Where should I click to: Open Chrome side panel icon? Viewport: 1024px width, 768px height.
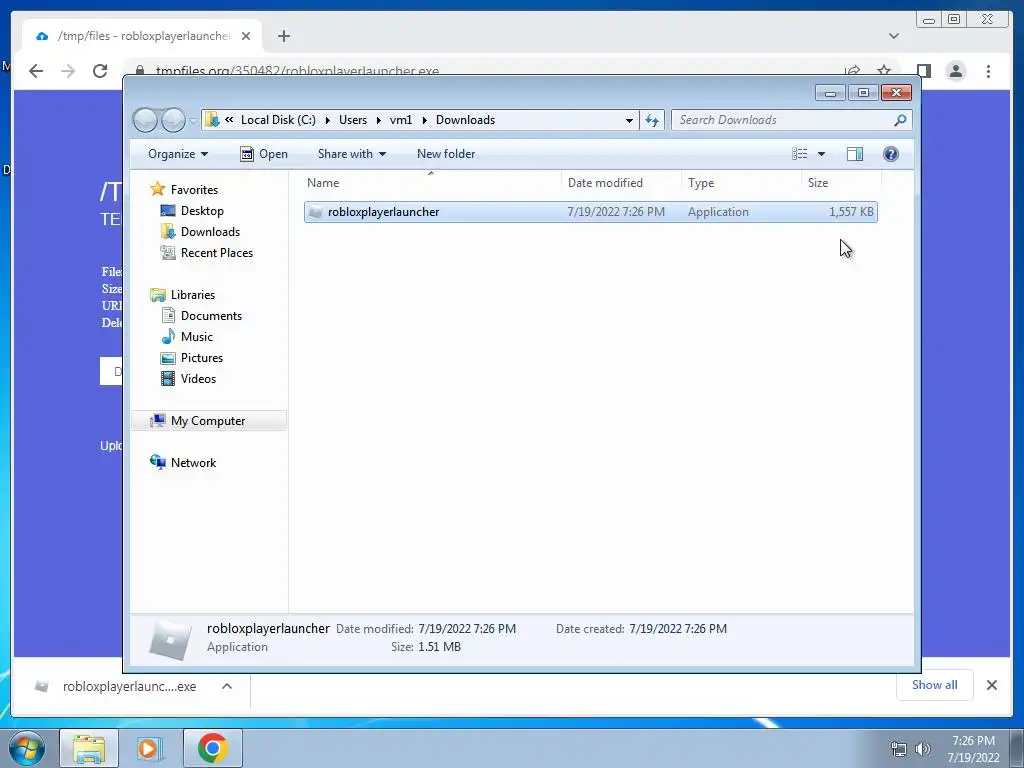click(923, 71)
